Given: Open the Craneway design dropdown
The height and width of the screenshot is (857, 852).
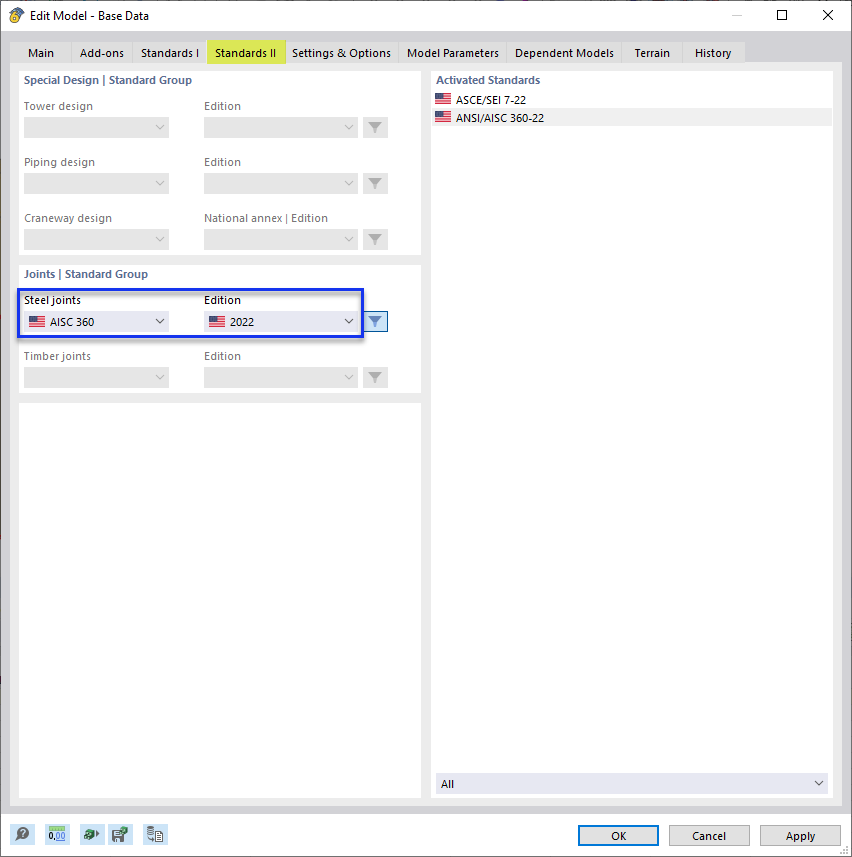Looking at the screenshot, I should [x=96, y=239].
